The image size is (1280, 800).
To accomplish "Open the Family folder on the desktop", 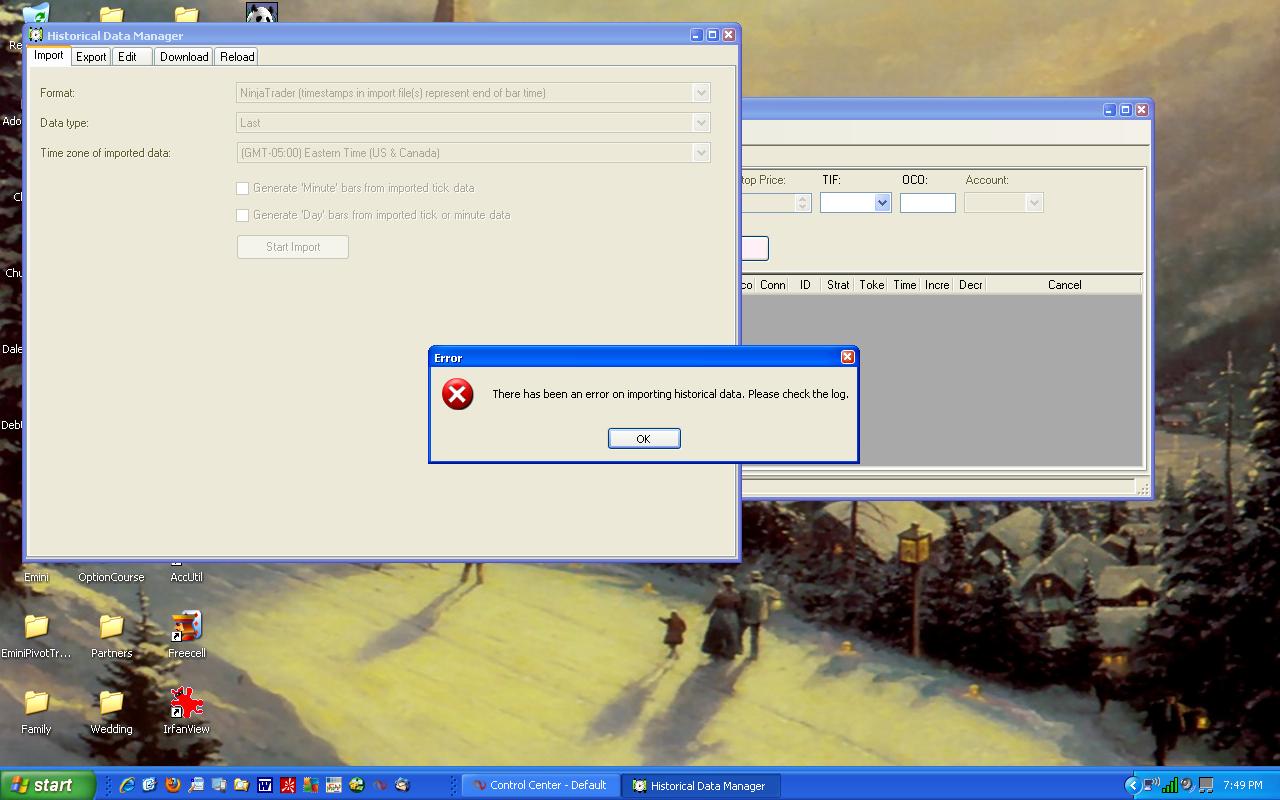I will point(36,711).
